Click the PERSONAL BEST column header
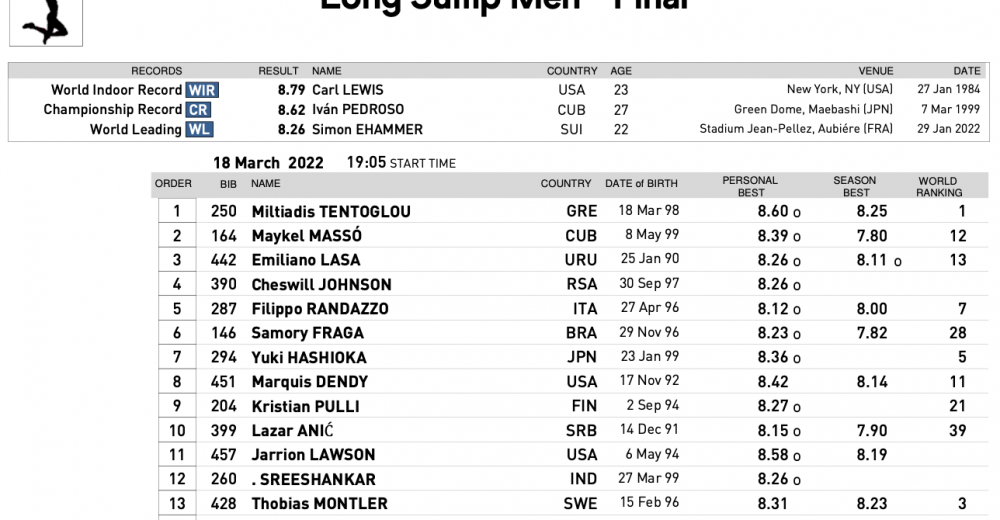This screenshot has width=1000, height=520. click(750, 187)
